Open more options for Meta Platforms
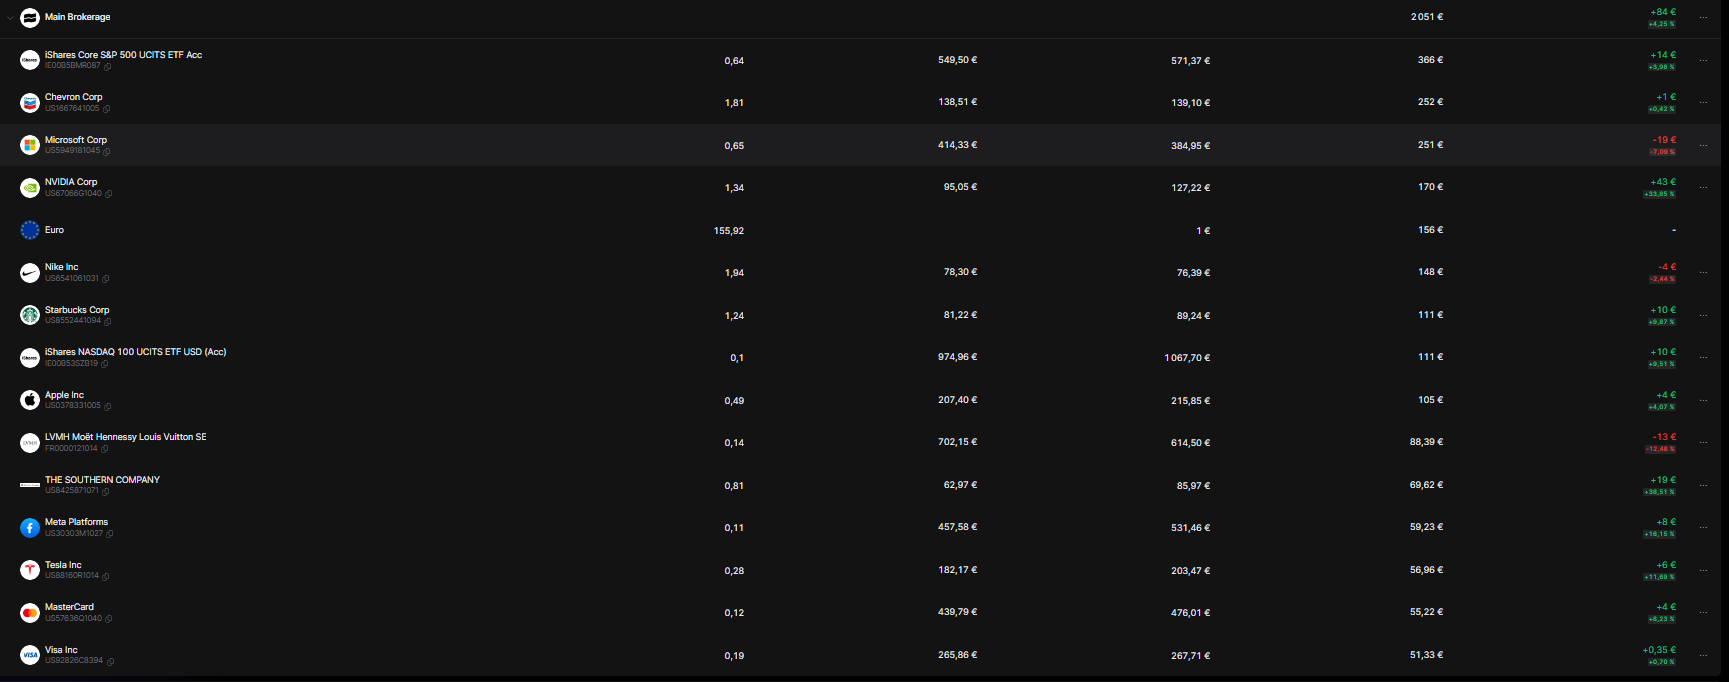 pos(1704,527)
